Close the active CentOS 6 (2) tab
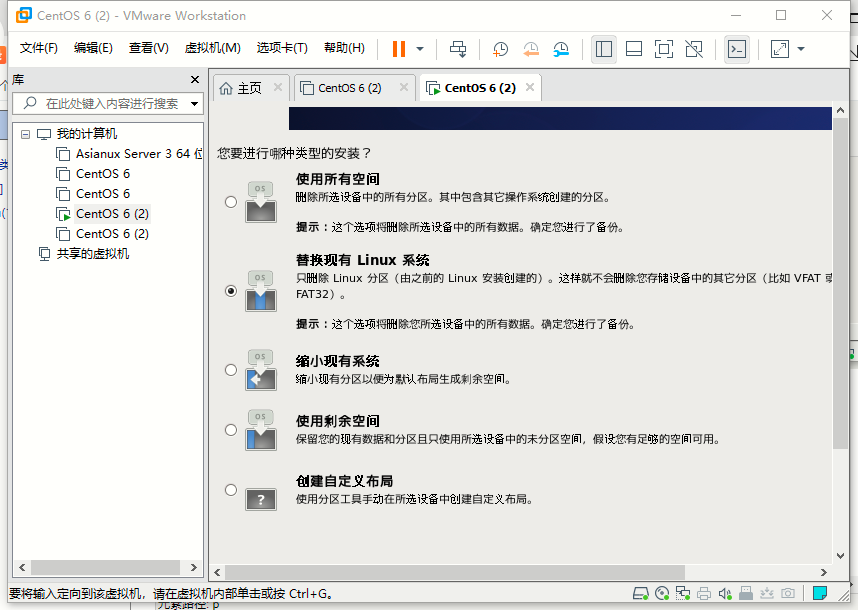 click(x=530, y=87)
